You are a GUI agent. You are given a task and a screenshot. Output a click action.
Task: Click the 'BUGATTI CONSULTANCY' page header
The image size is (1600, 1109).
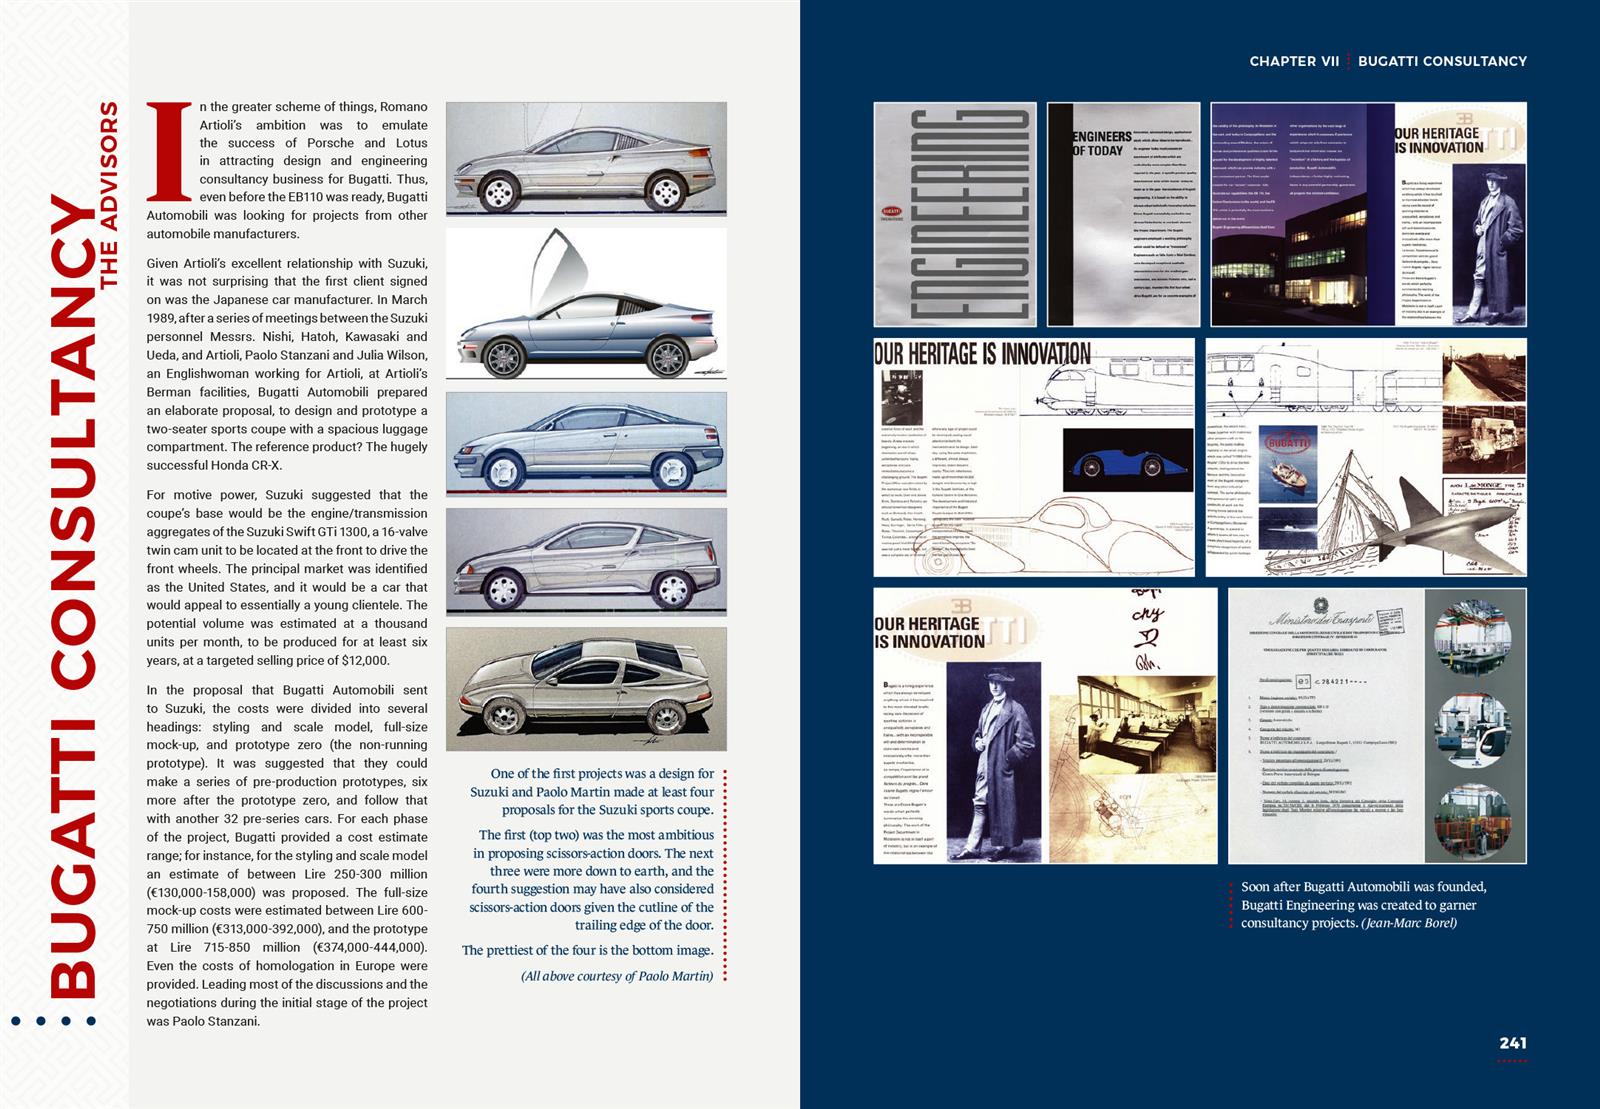pos(1442,61)
